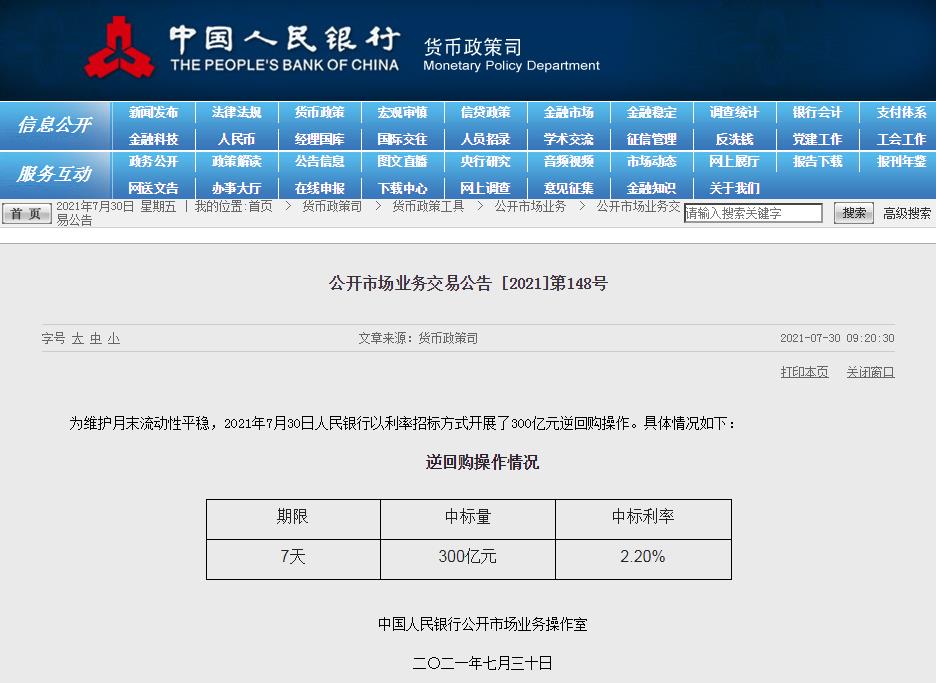This screenshot has width=936, height=683.
Task: Click the 首页 home button
Action: [x=26, y=213]
